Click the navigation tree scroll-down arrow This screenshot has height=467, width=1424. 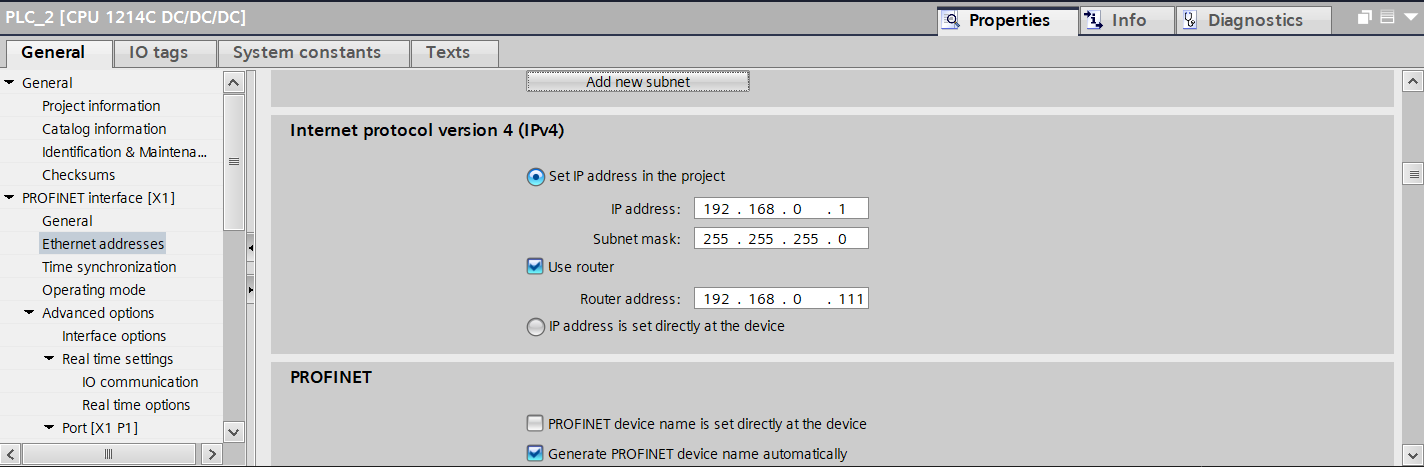[234, 432]
